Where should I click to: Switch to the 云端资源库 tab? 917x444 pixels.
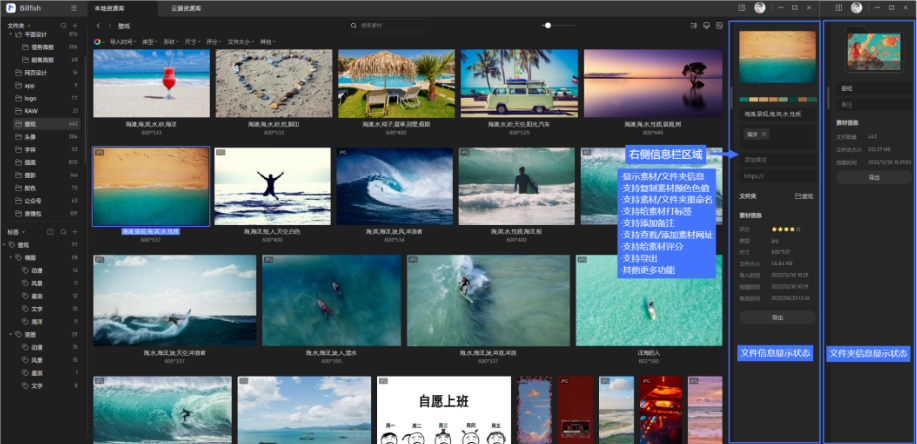[x=184, y=8]
